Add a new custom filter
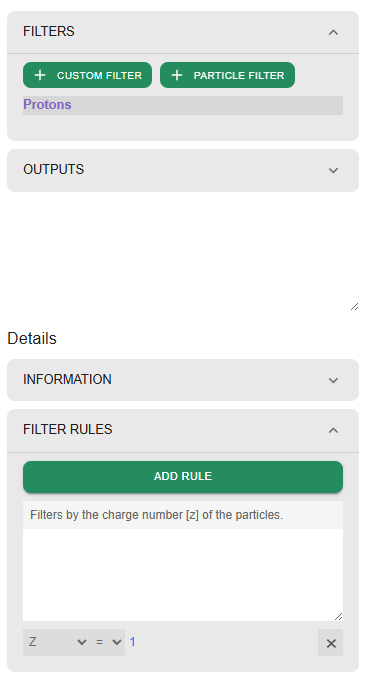This screenshot has height=677, width=367. pyautogui.click(x=87, y=75)
